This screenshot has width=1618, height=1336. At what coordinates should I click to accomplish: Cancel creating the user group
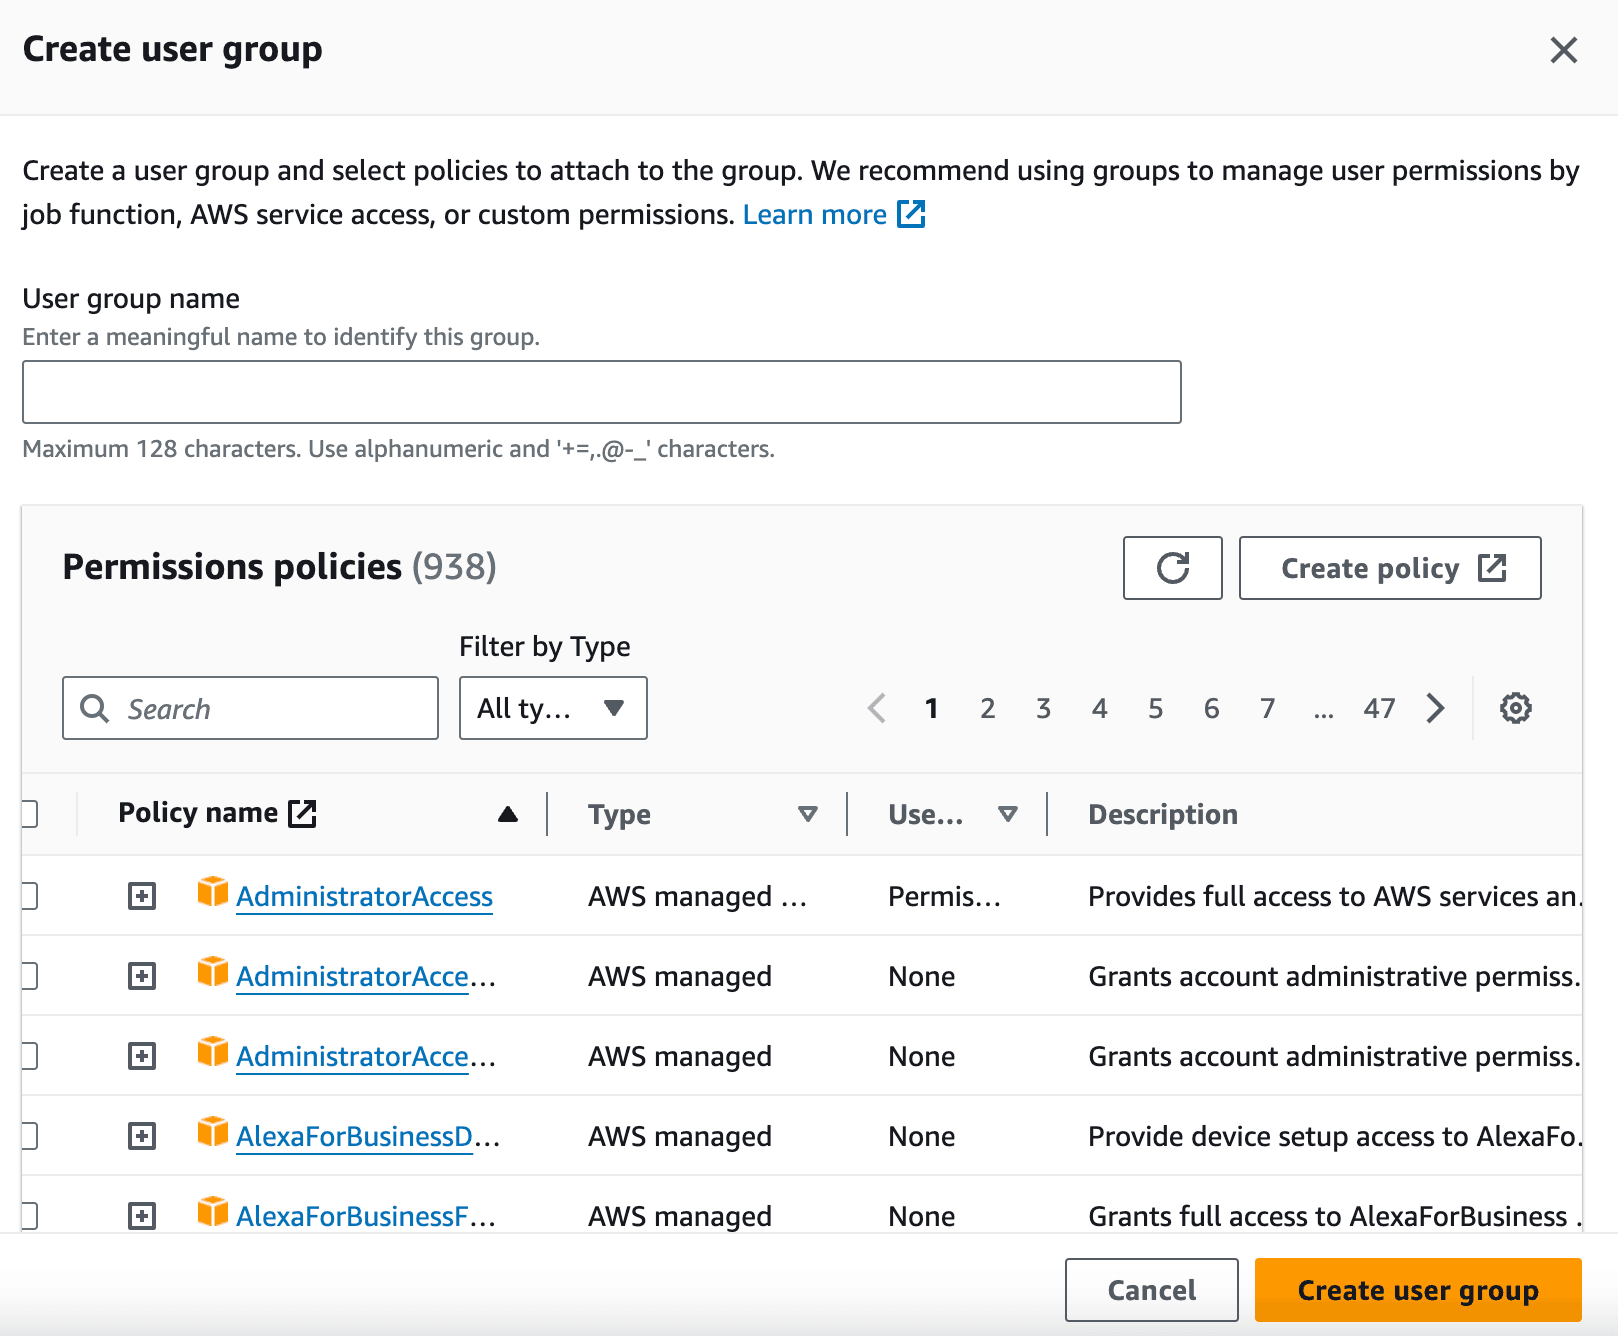(x=1151, y=1290)
